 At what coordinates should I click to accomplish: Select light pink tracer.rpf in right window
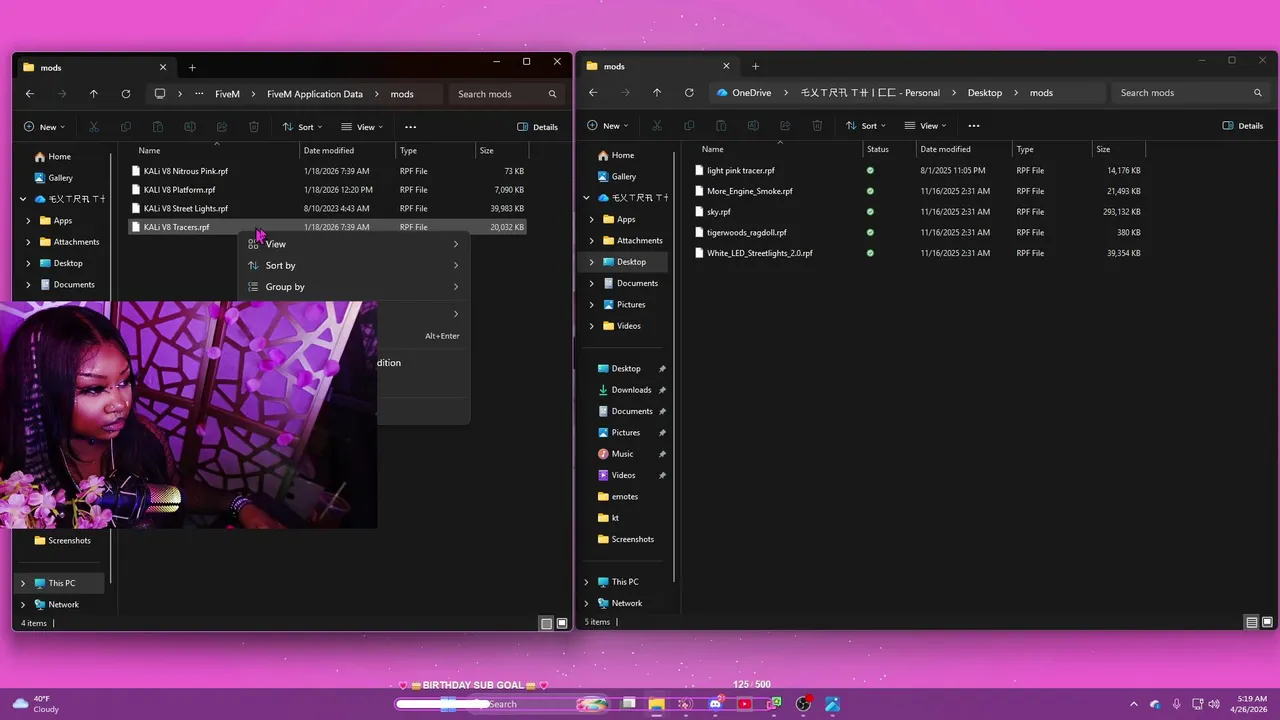tap(741, 171)
